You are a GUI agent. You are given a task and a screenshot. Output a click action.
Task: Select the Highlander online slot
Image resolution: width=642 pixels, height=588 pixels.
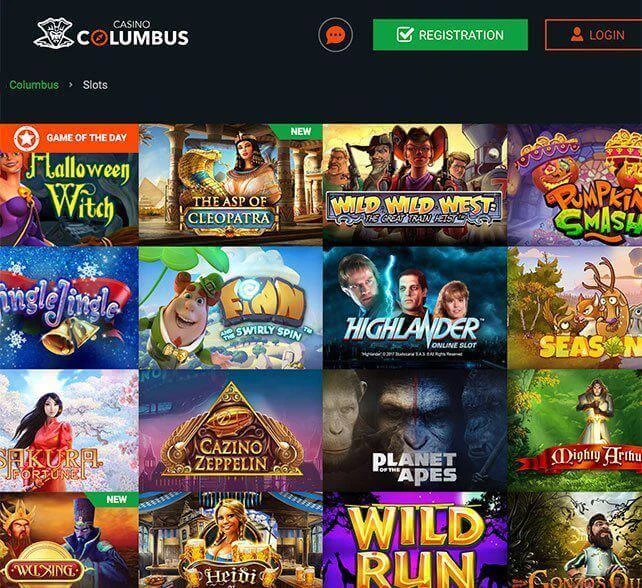(415, 308)
